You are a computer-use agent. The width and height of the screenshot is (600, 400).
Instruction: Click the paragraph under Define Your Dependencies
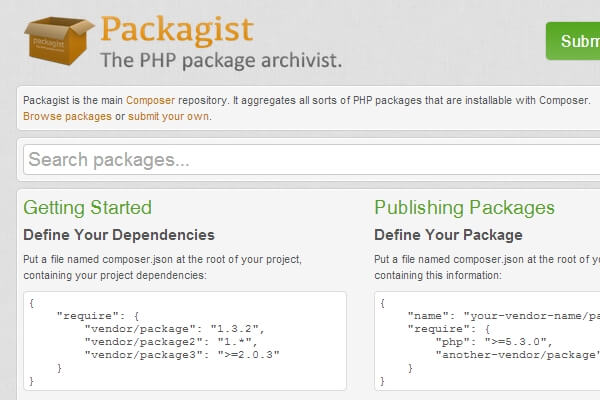pyautogui.click(x=163, y=267)
